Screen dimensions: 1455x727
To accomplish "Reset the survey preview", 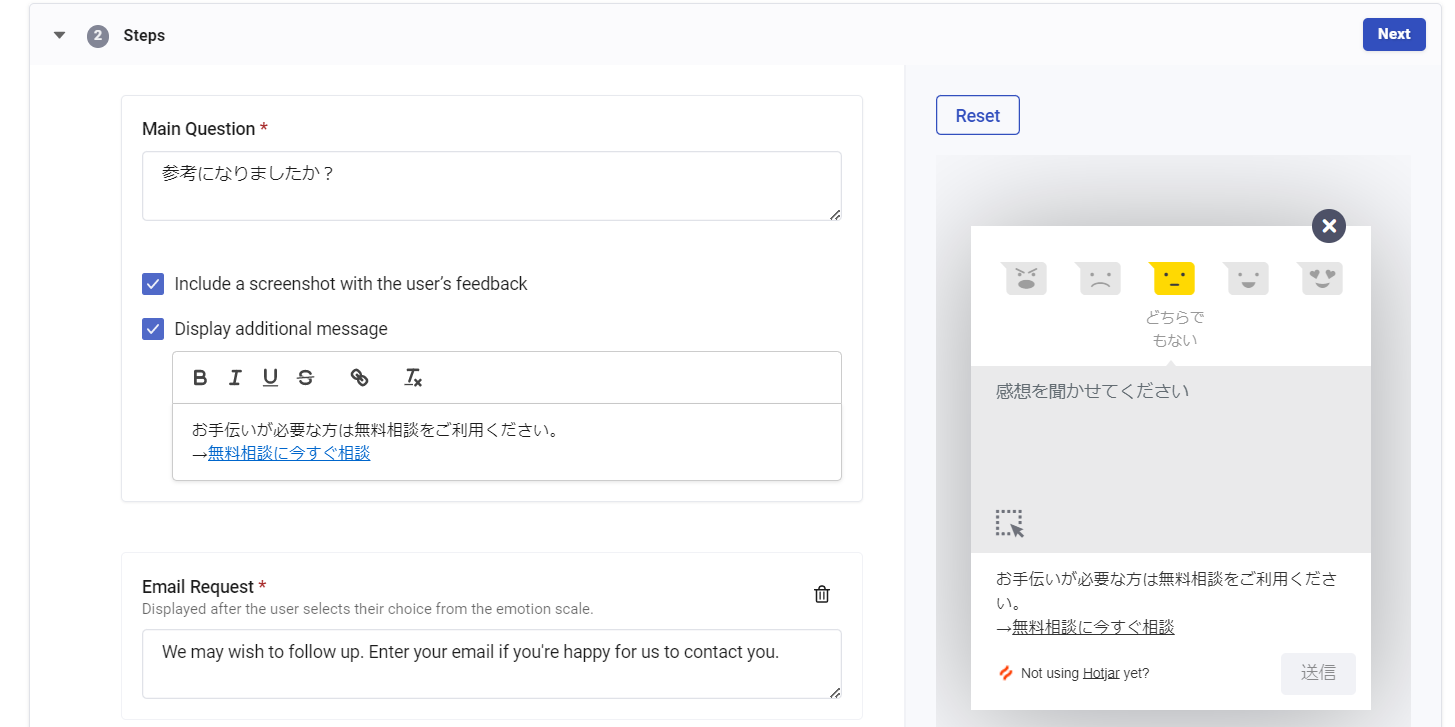I will tap(977, 115).
